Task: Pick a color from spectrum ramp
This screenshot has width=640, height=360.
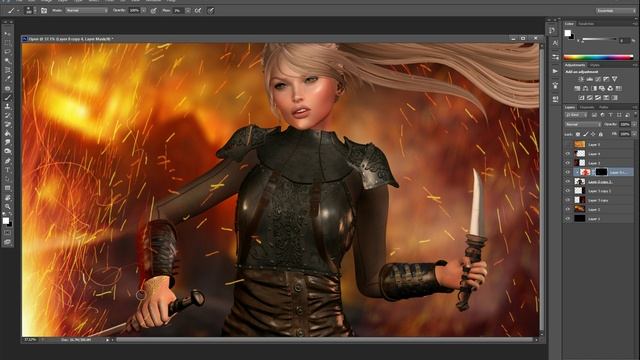Action: (598, 58)
